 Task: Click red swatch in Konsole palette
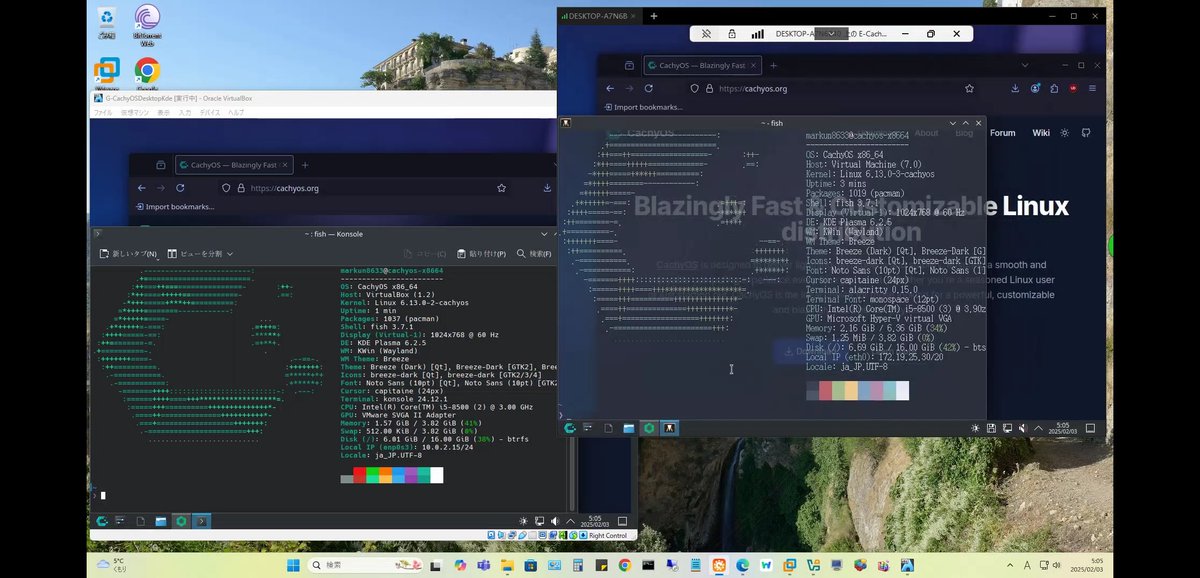click(x=360, y=475)
